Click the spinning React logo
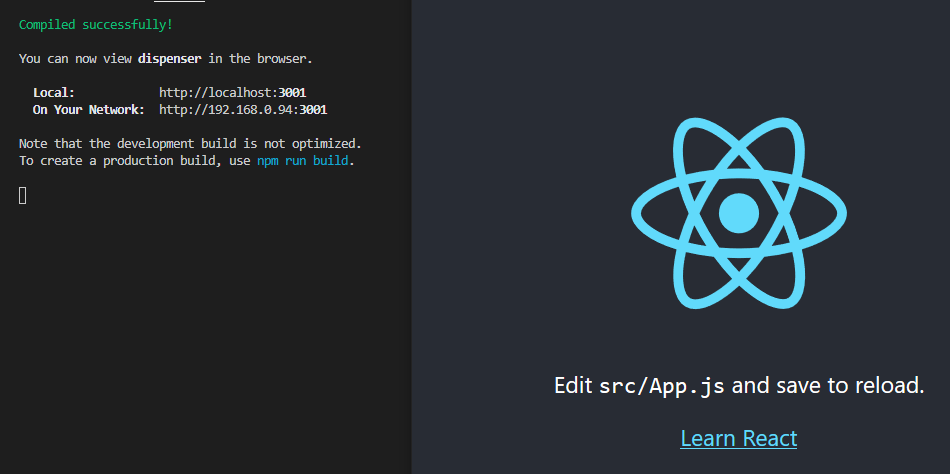The height and width of the screenshot is (474, 950). tap(739, 213)
